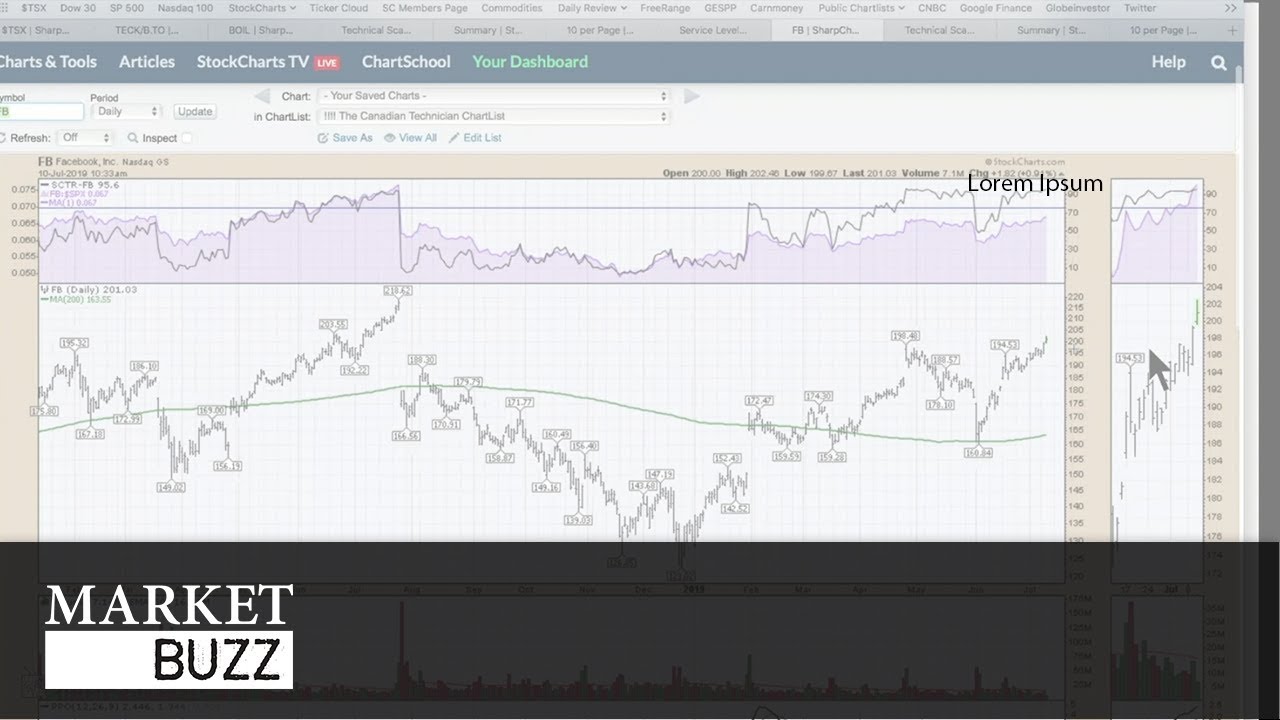The image size is (1280, 720).
Task: Open the SC Members Page bookmark
Action: tap(425, 8)
